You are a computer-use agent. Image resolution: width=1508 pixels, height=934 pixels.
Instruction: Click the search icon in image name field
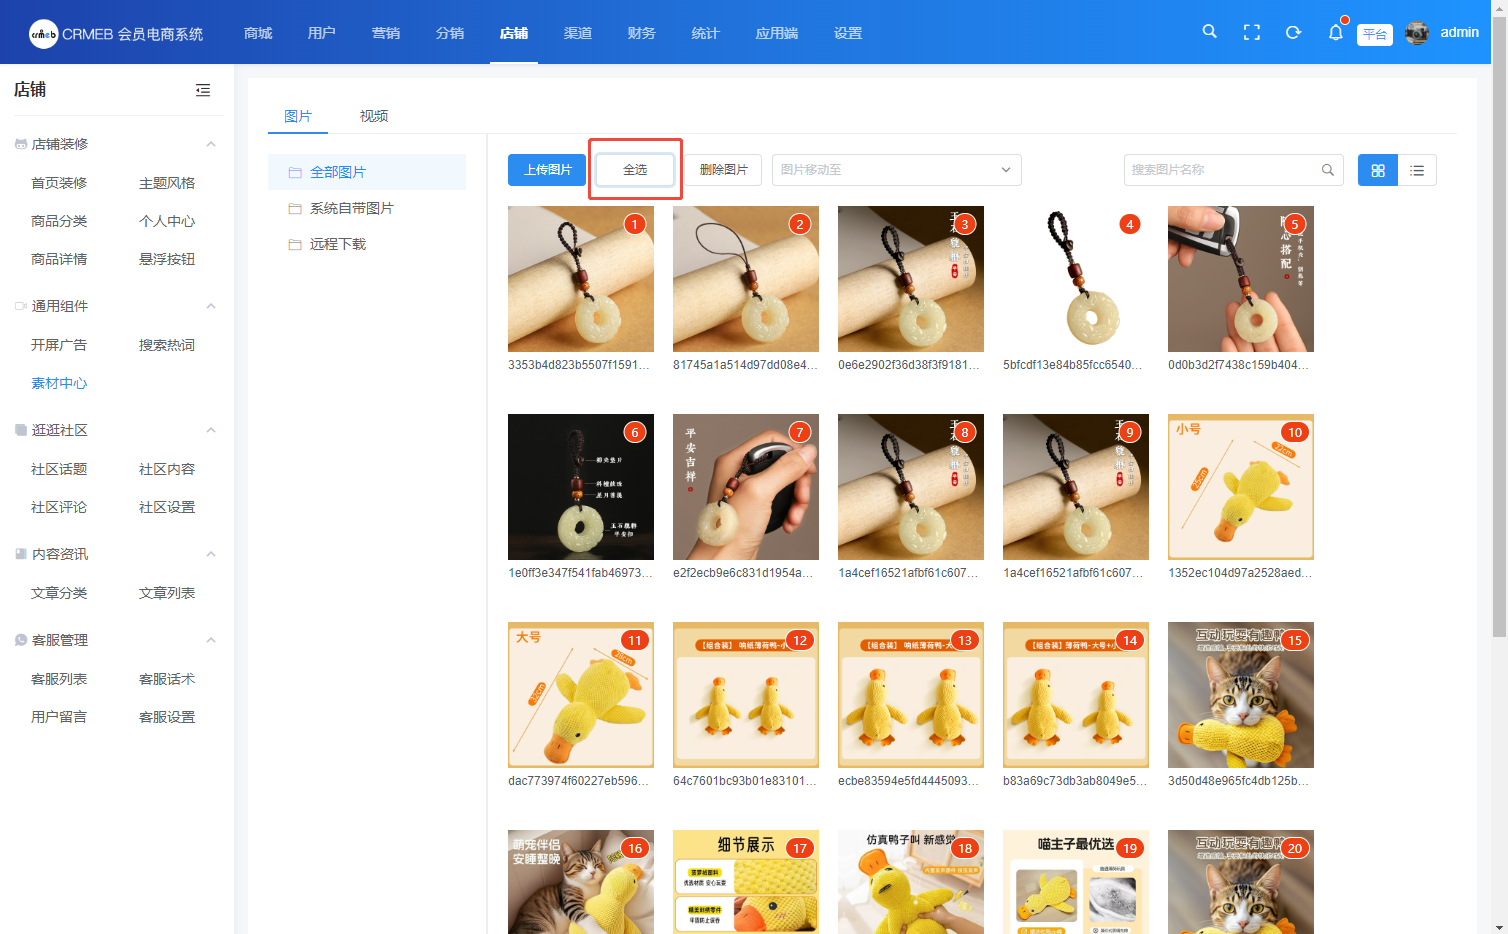click(1328, 170)
